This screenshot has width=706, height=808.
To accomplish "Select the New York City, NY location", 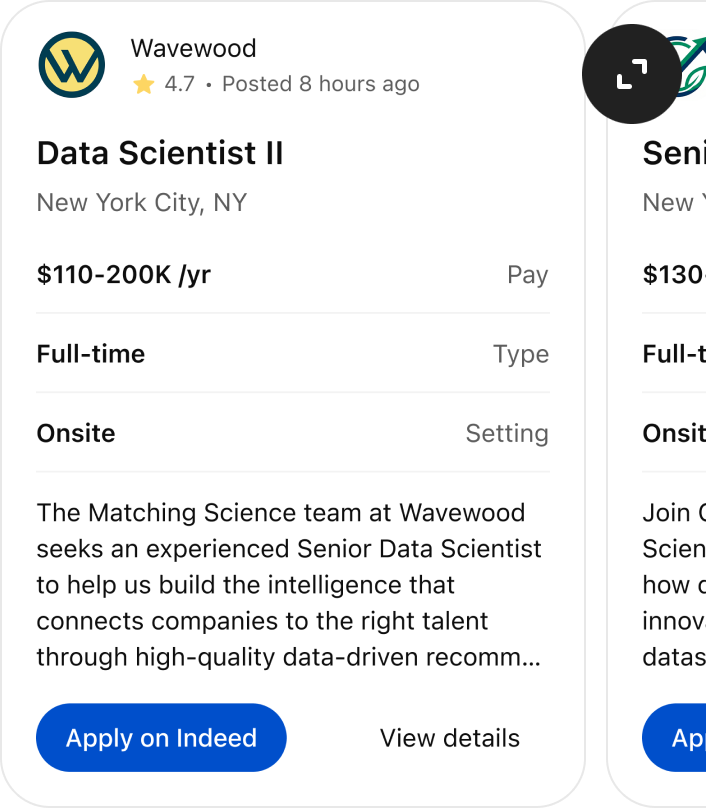I will (141, 202).
